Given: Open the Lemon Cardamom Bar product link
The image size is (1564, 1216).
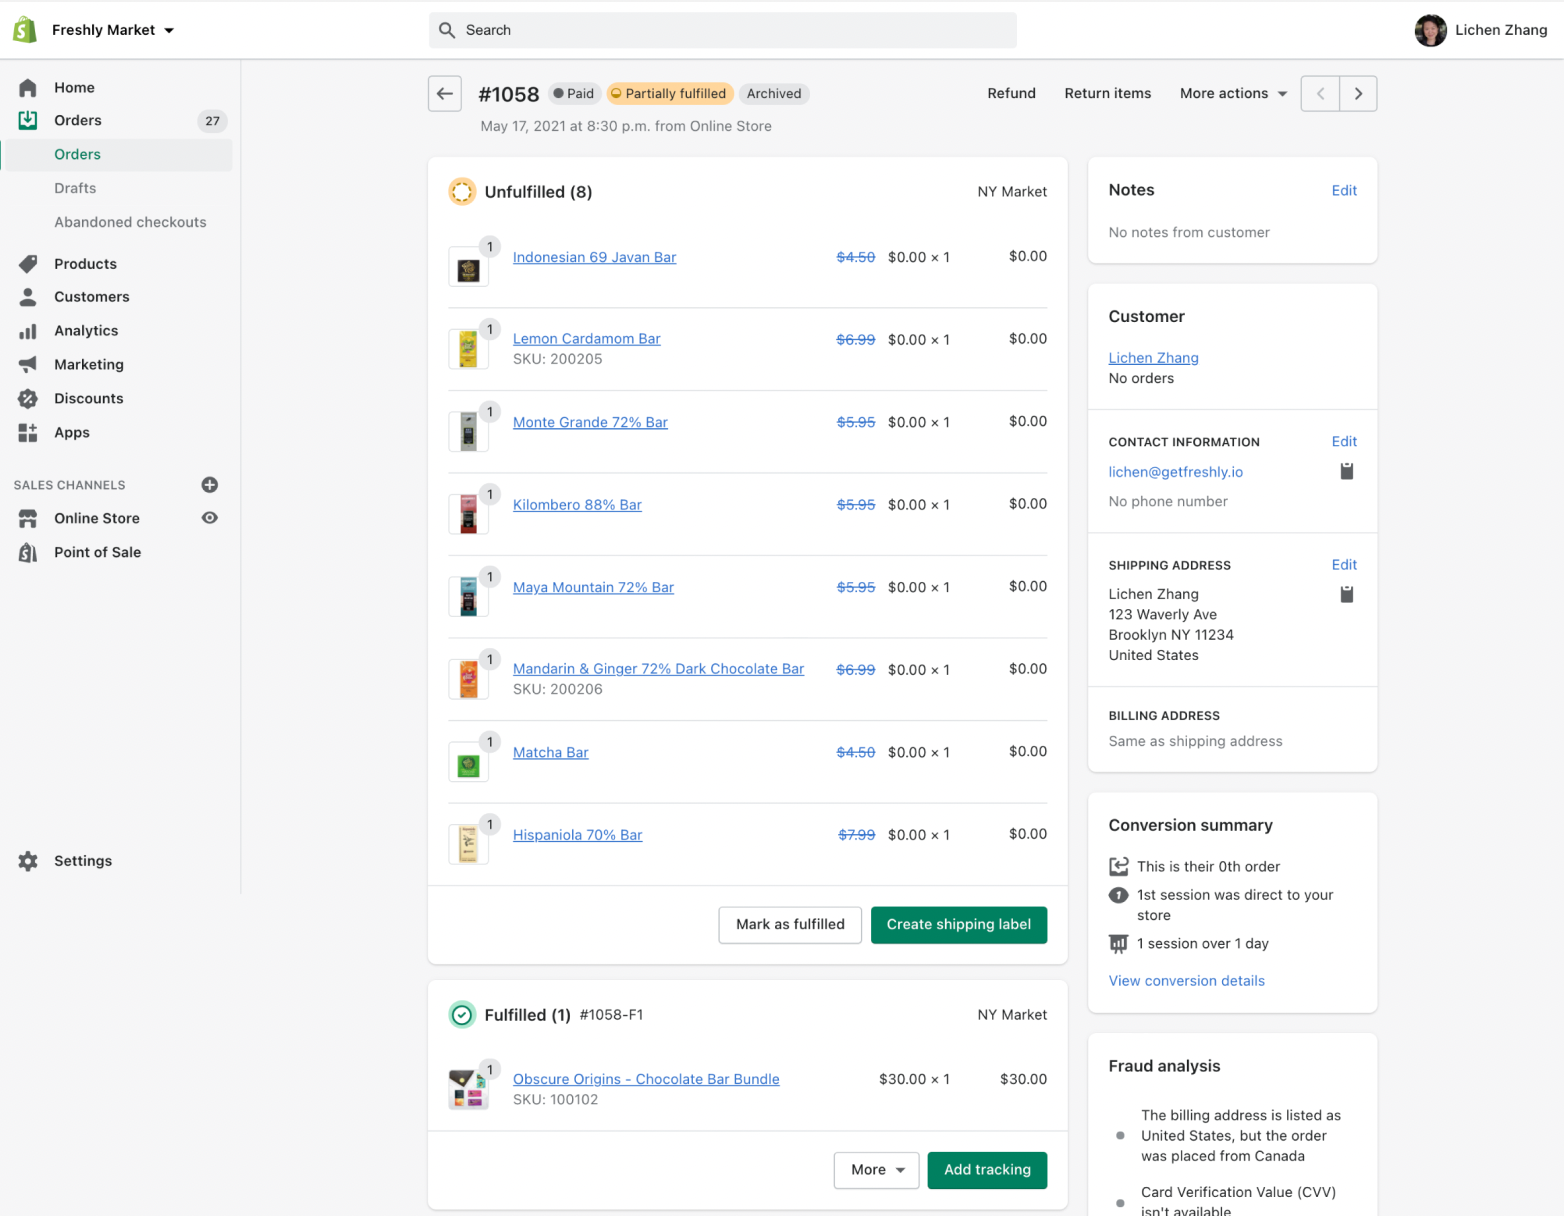Looking at the screenshot, I should [587, 339].
